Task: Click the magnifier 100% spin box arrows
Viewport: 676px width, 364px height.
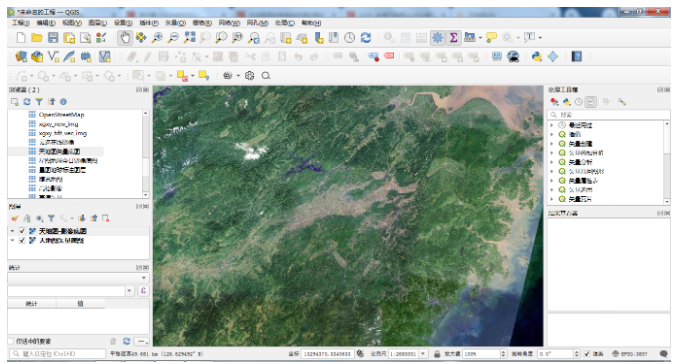Action: tap(503, 354)
